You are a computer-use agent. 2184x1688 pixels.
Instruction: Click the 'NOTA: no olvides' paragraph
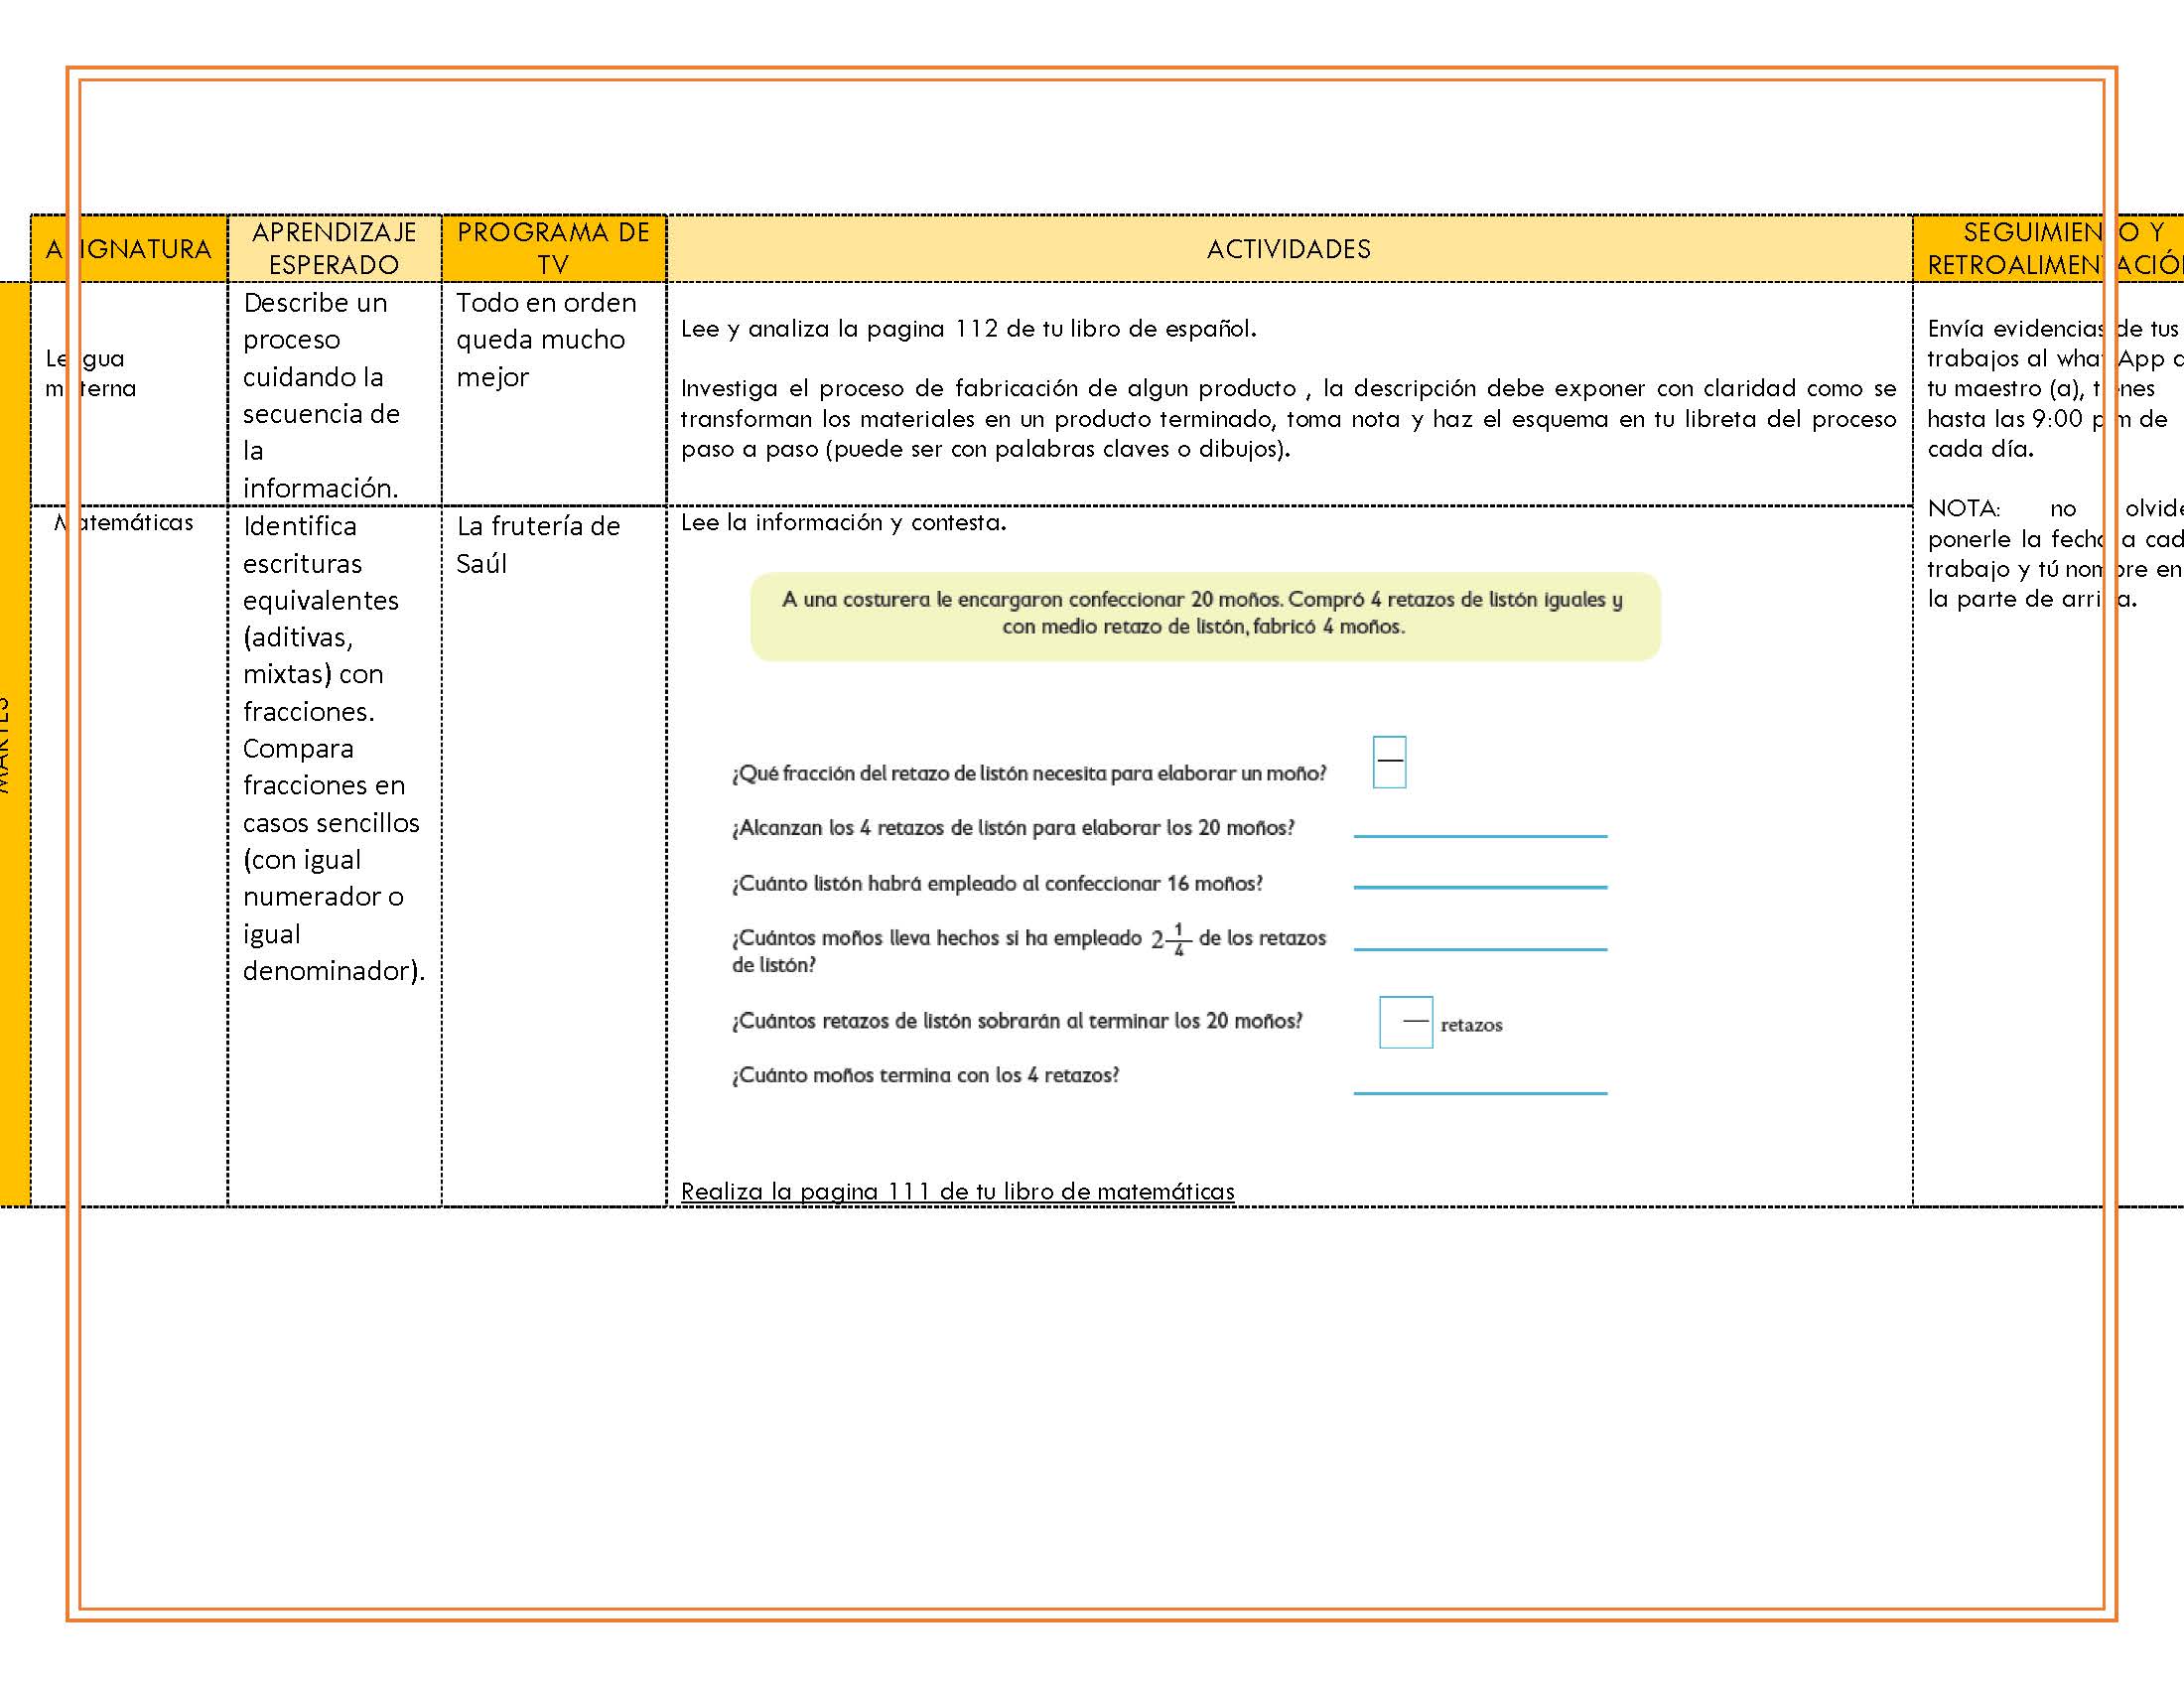click(x=2055, y=553)
